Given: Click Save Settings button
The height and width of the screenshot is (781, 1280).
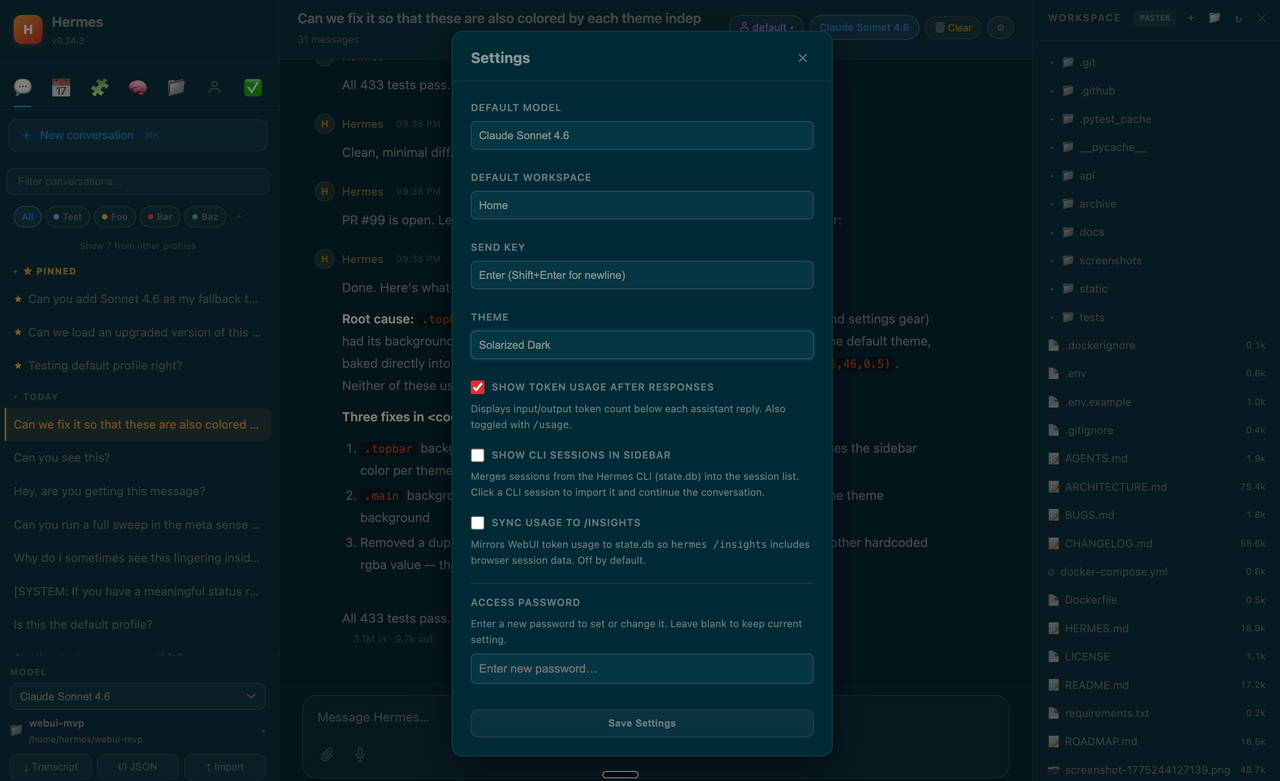Looking at the screenshot, I should click(x=642, y=723).
